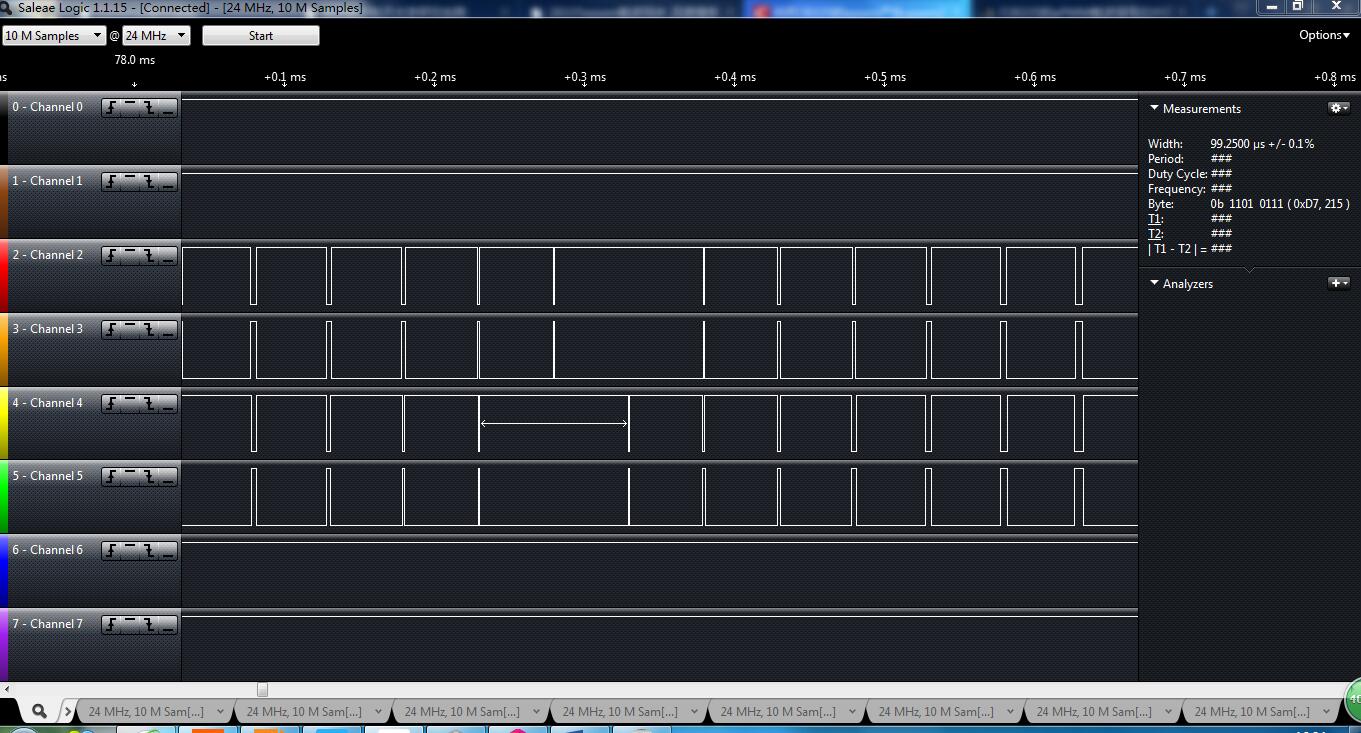Set rising edge trigger on Channel 5
This screenshot has width=1361, height=733.
tap(110, 477)
